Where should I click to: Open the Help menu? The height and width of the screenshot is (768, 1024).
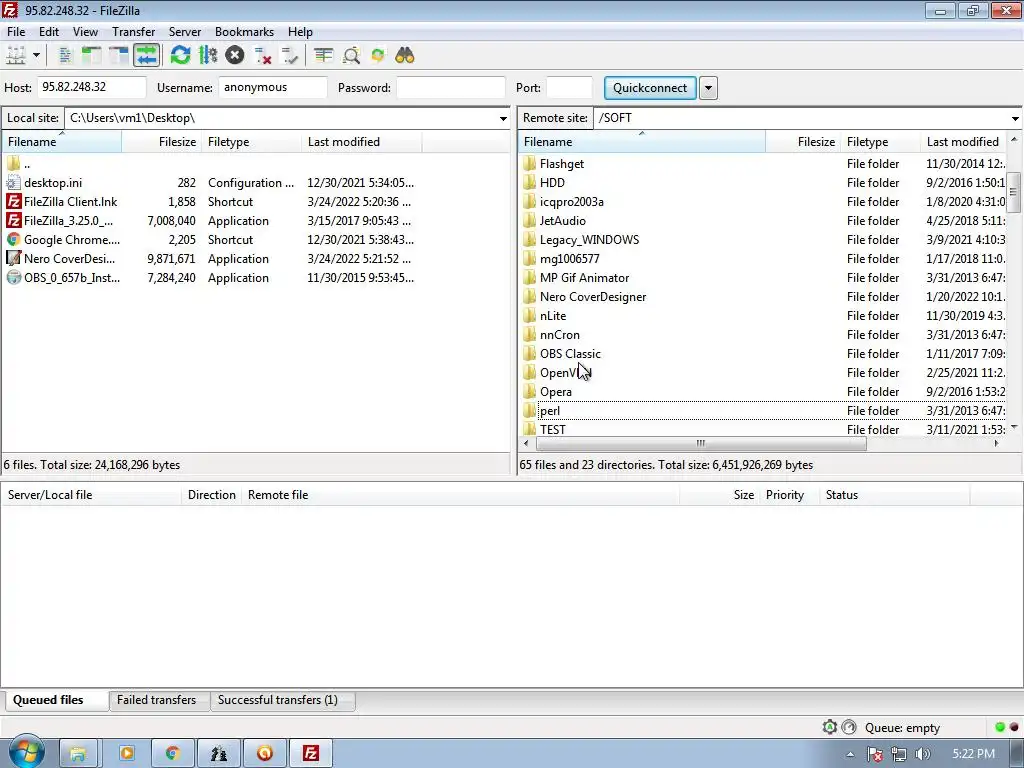300,32
